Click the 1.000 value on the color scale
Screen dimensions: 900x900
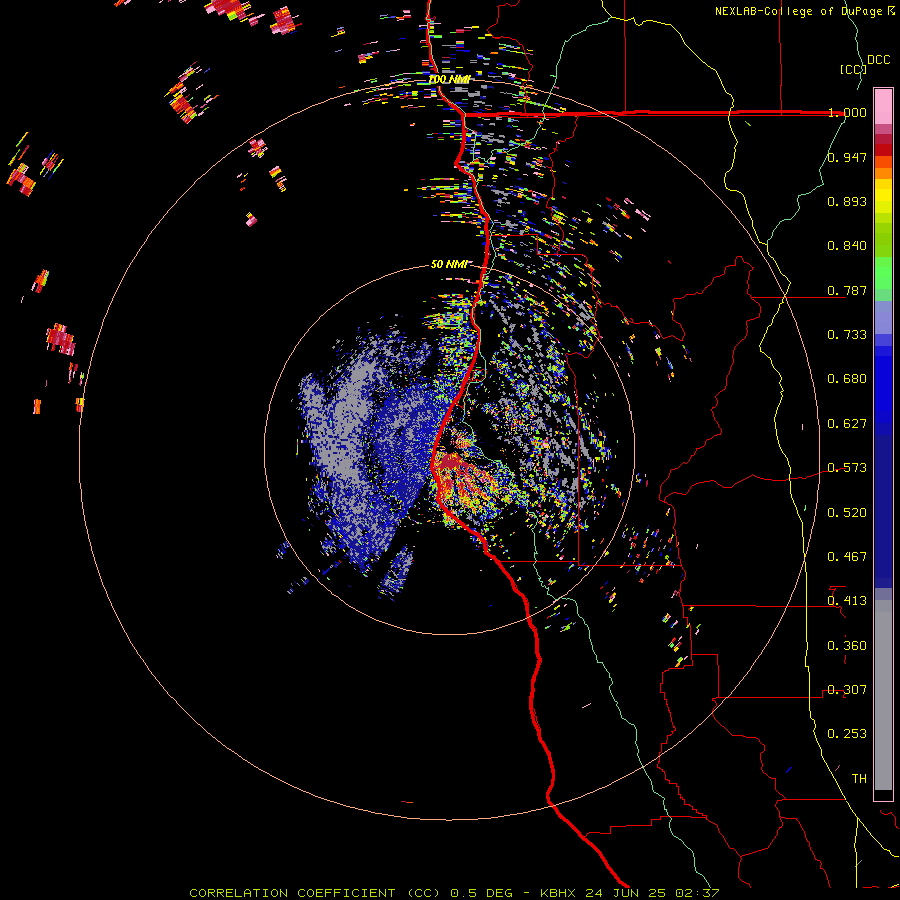click(847, 112)
